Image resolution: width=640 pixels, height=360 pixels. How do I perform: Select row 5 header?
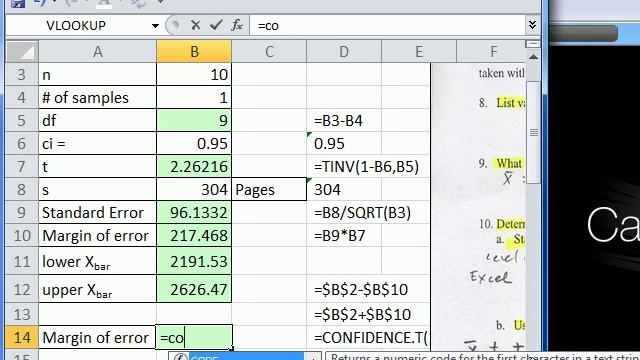tap(22, 120)
